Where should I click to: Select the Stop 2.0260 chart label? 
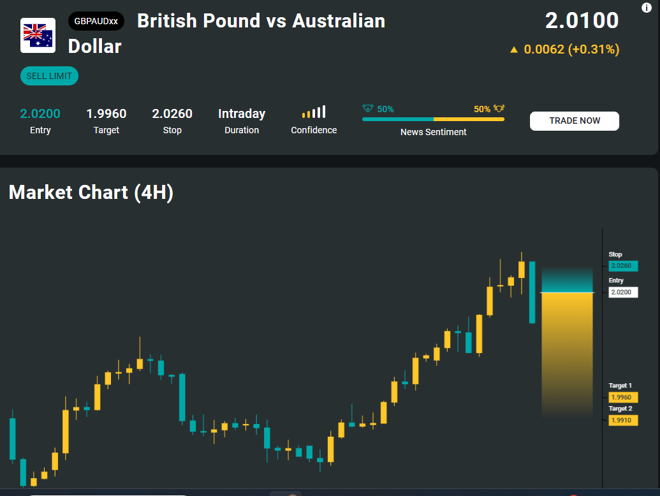(623, 266)
